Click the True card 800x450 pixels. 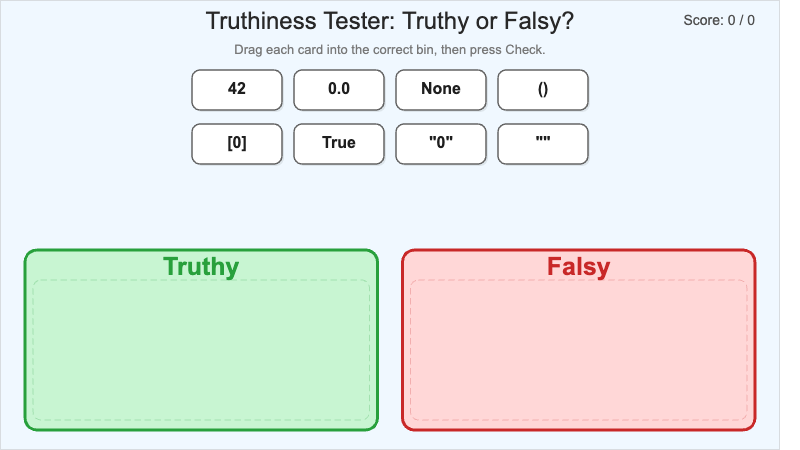339,143
